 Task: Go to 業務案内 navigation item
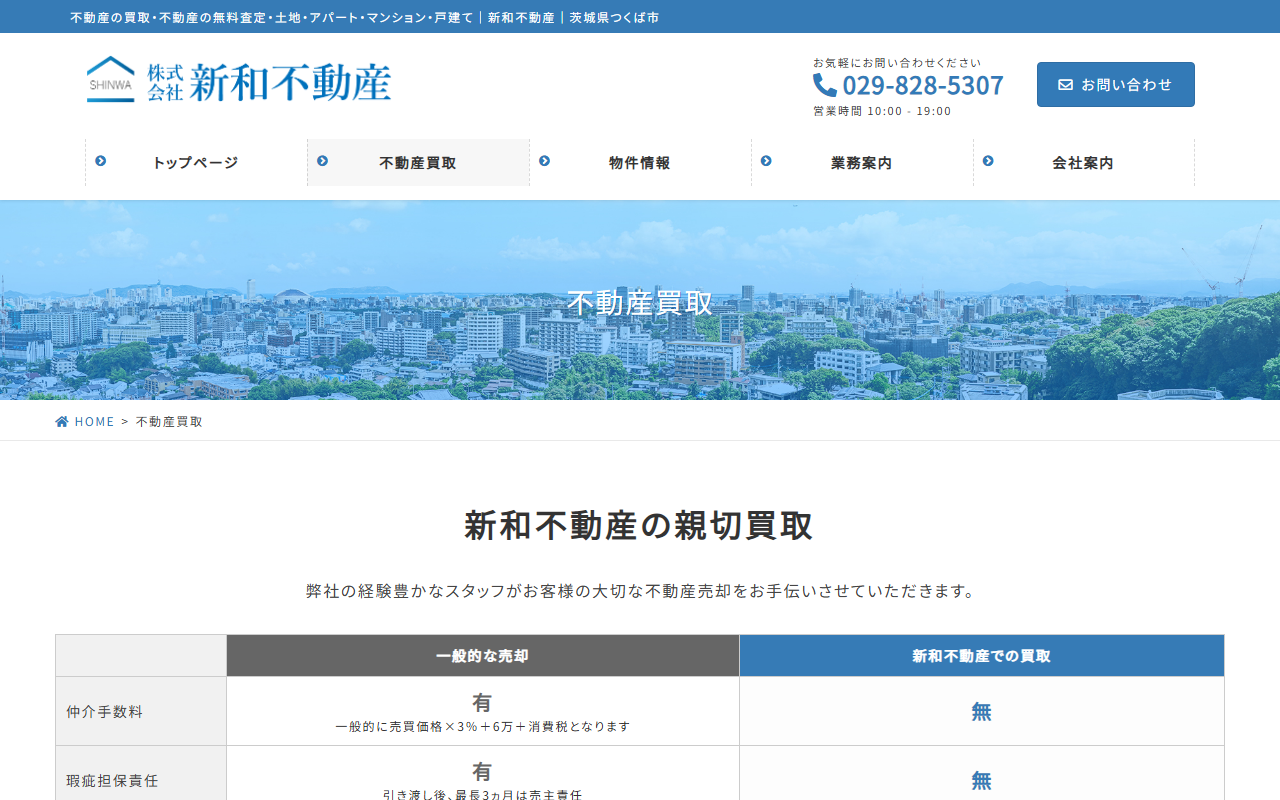coord(862,163)
